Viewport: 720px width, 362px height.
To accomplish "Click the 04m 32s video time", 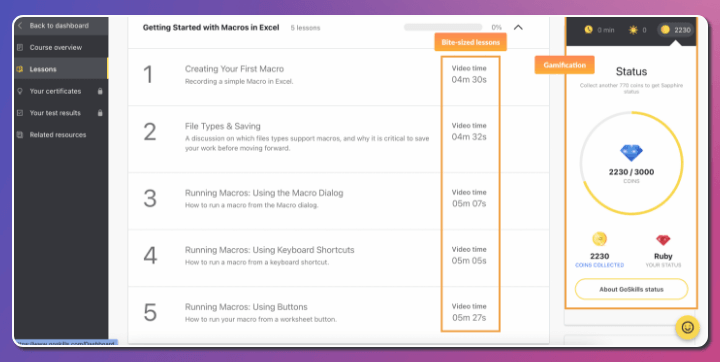I will [x=469, y=137].
